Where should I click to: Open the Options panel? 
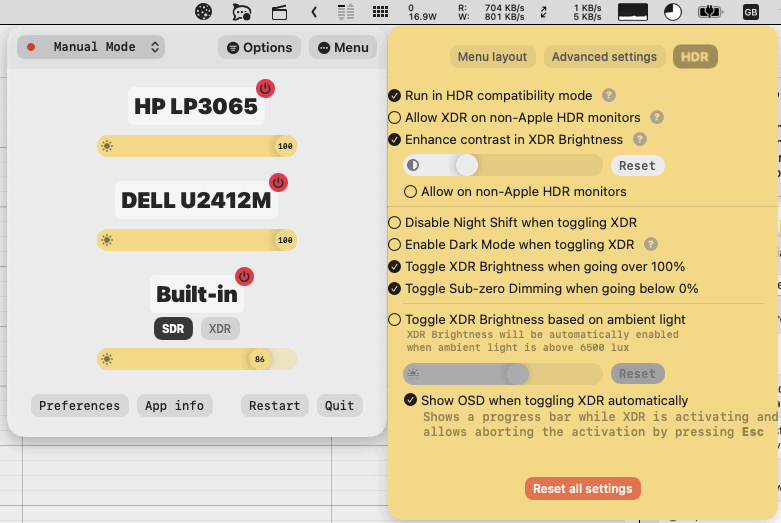point(260,47)
